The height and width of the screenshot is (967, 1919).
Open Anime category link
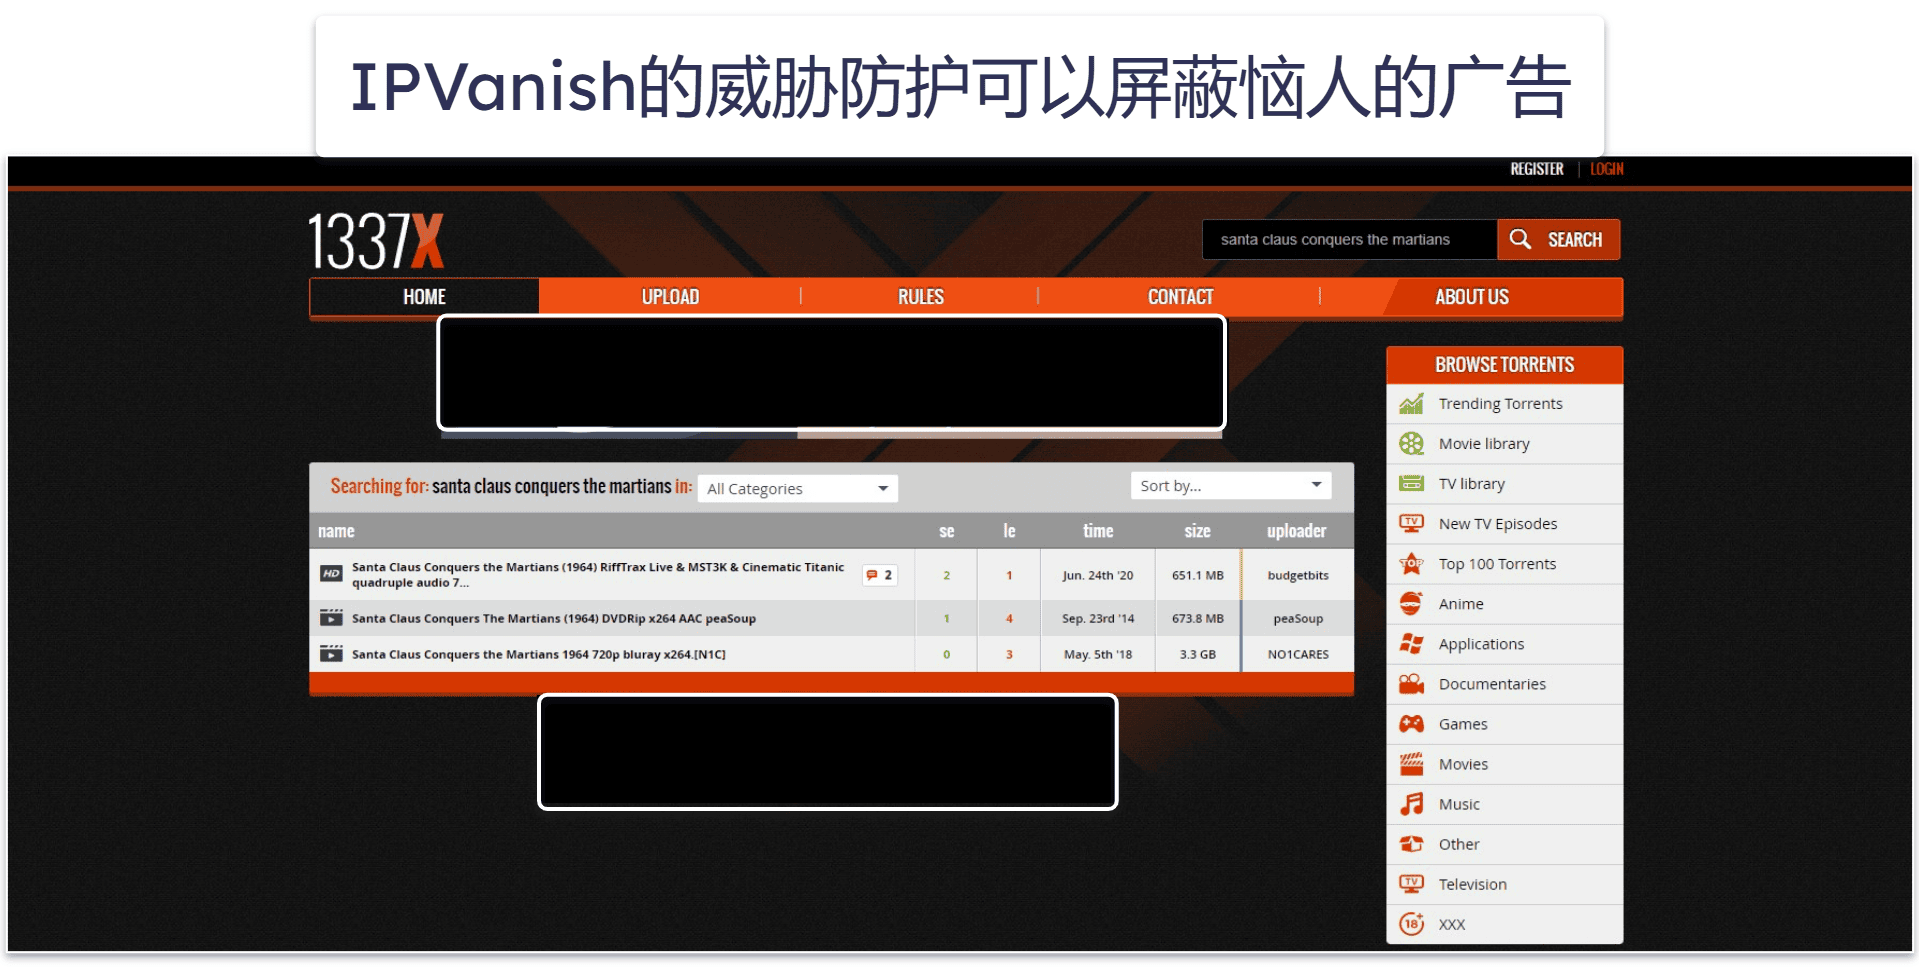pyautogui.click(x=1461, y=604)
